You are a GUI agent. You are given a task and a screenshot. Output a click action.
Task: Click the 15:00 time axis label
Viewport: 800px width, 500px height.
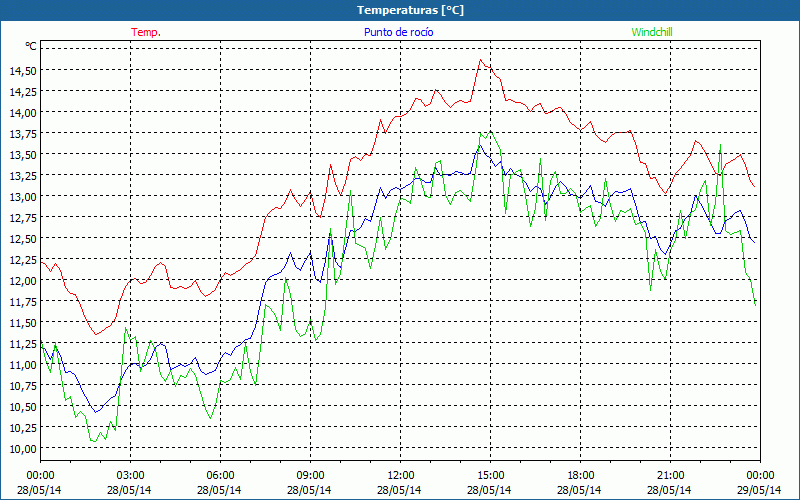coord(490,475)
